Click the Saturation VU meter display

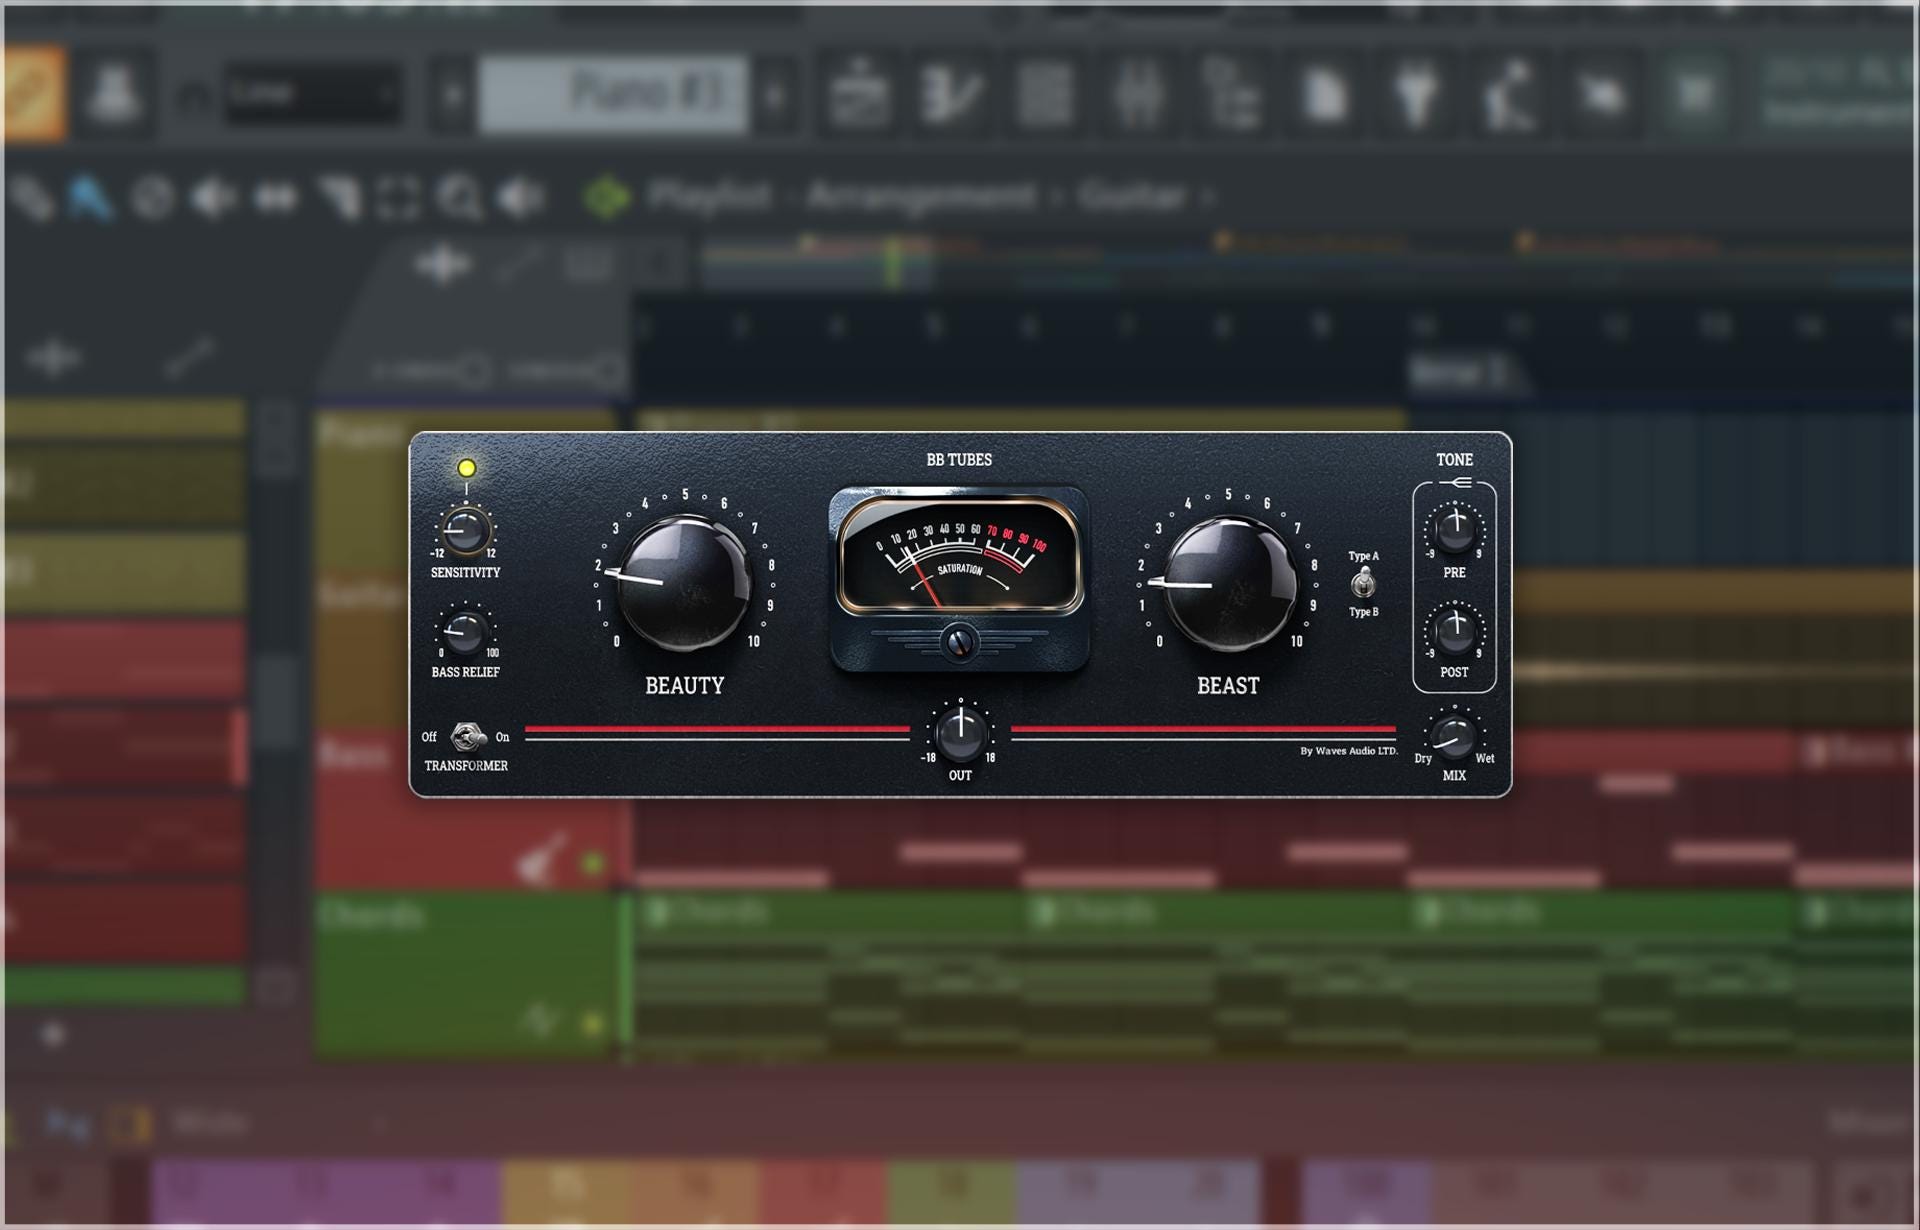tap(960, 555)
